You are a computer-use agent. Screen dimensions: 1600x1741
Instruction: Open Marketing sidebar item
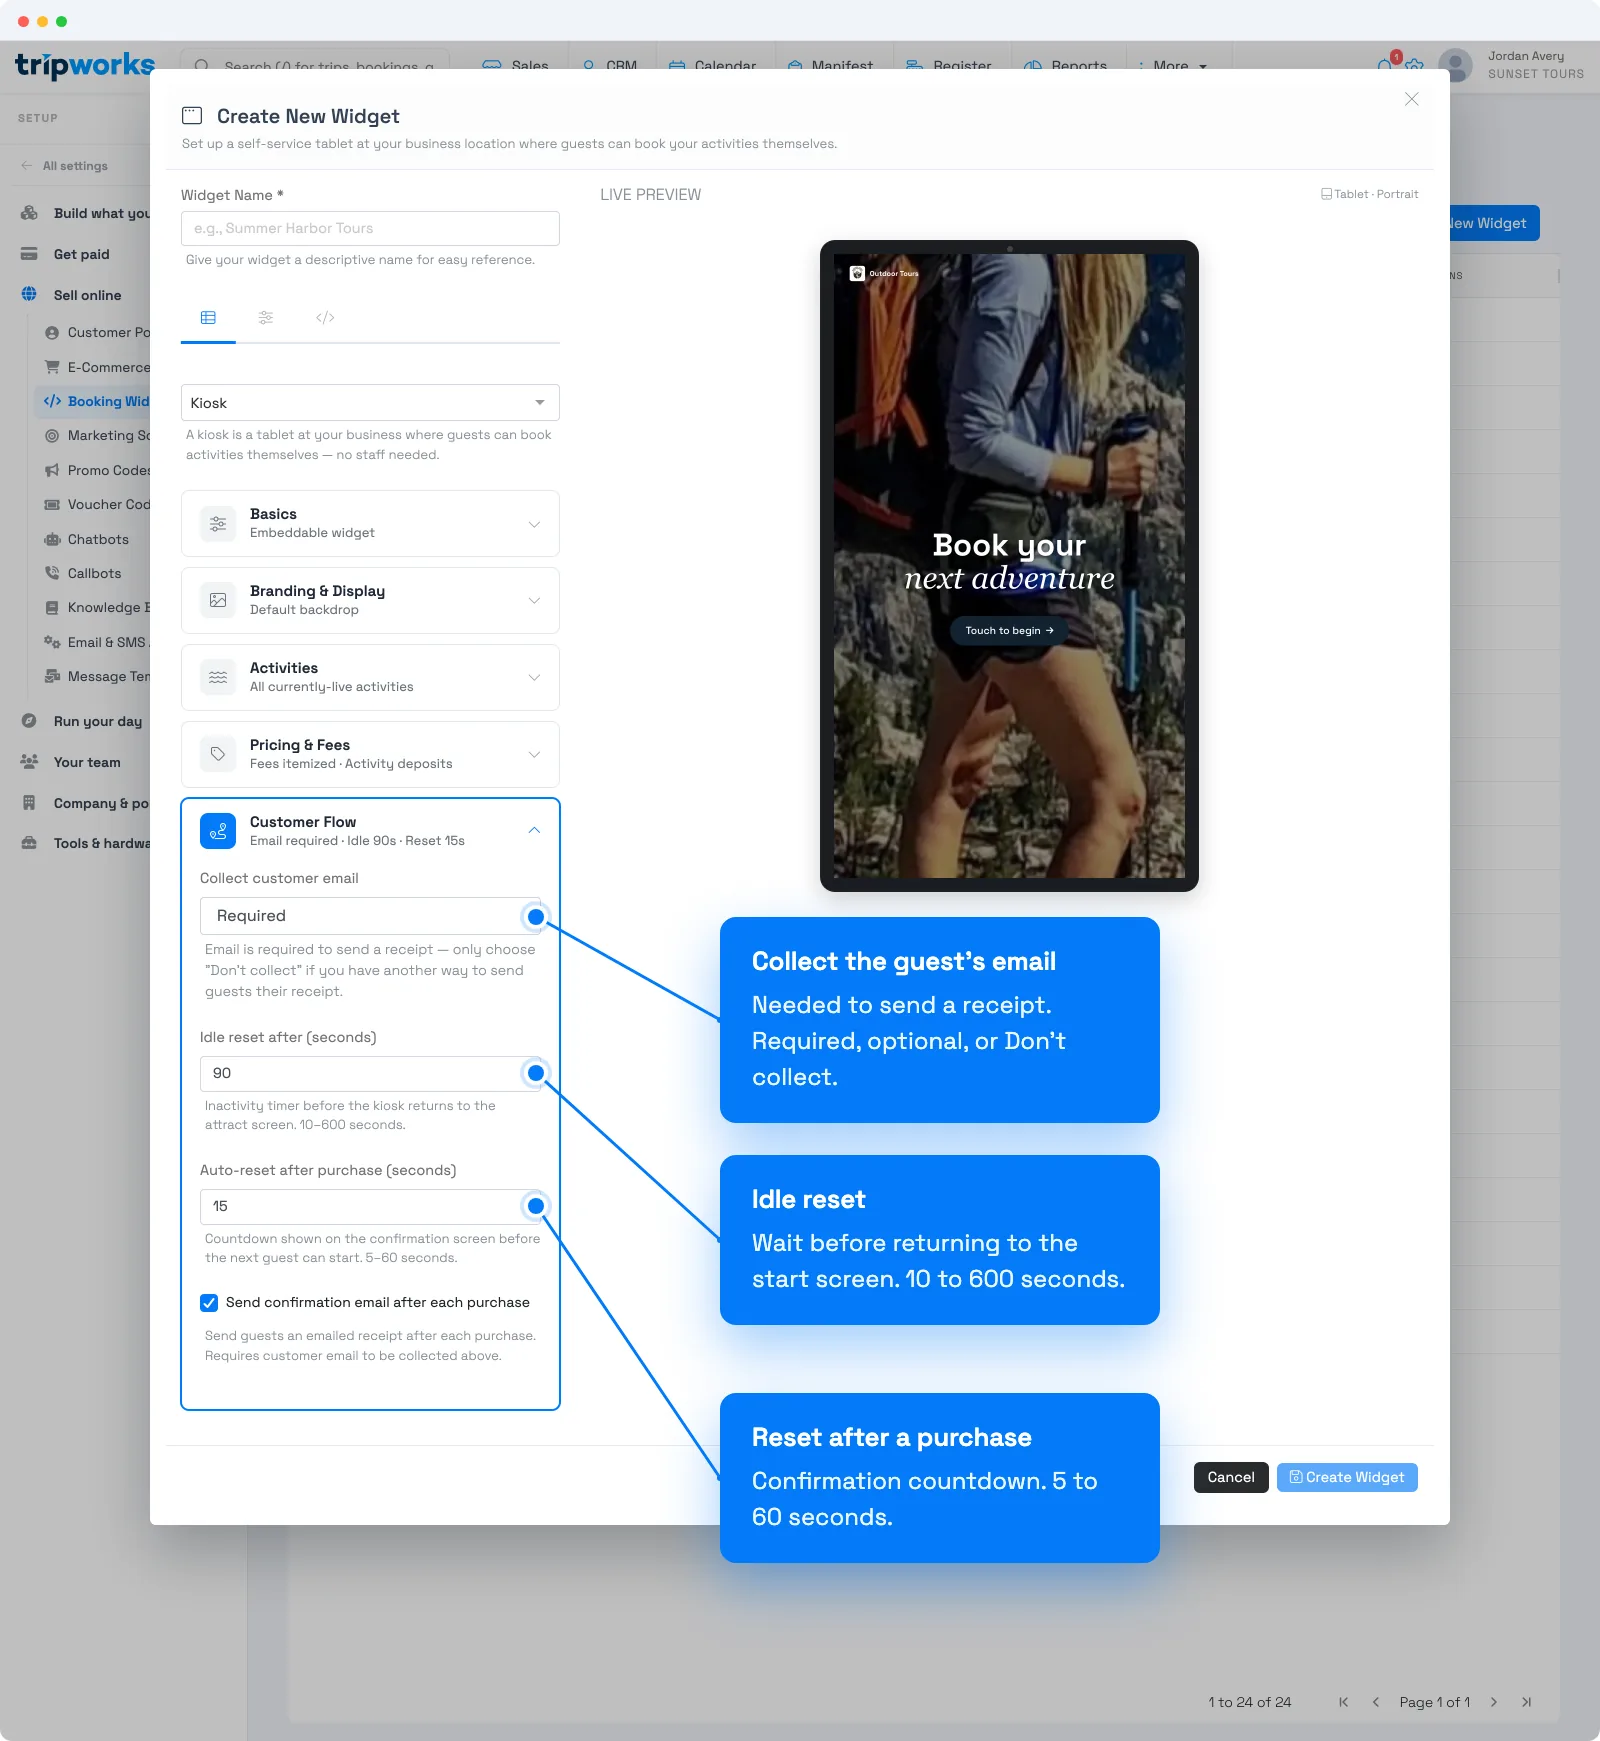point(98,435)
